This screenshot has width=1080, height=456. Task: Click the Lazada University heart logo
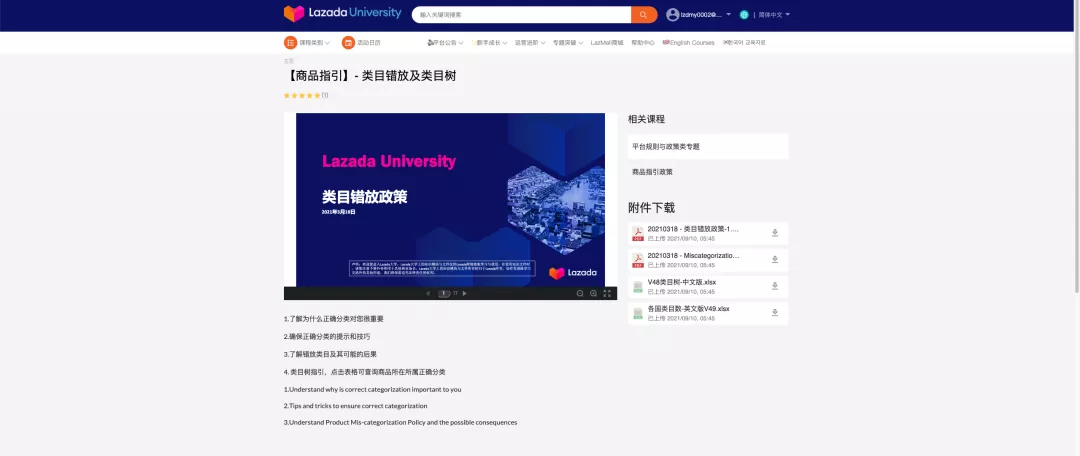point(293,14)
